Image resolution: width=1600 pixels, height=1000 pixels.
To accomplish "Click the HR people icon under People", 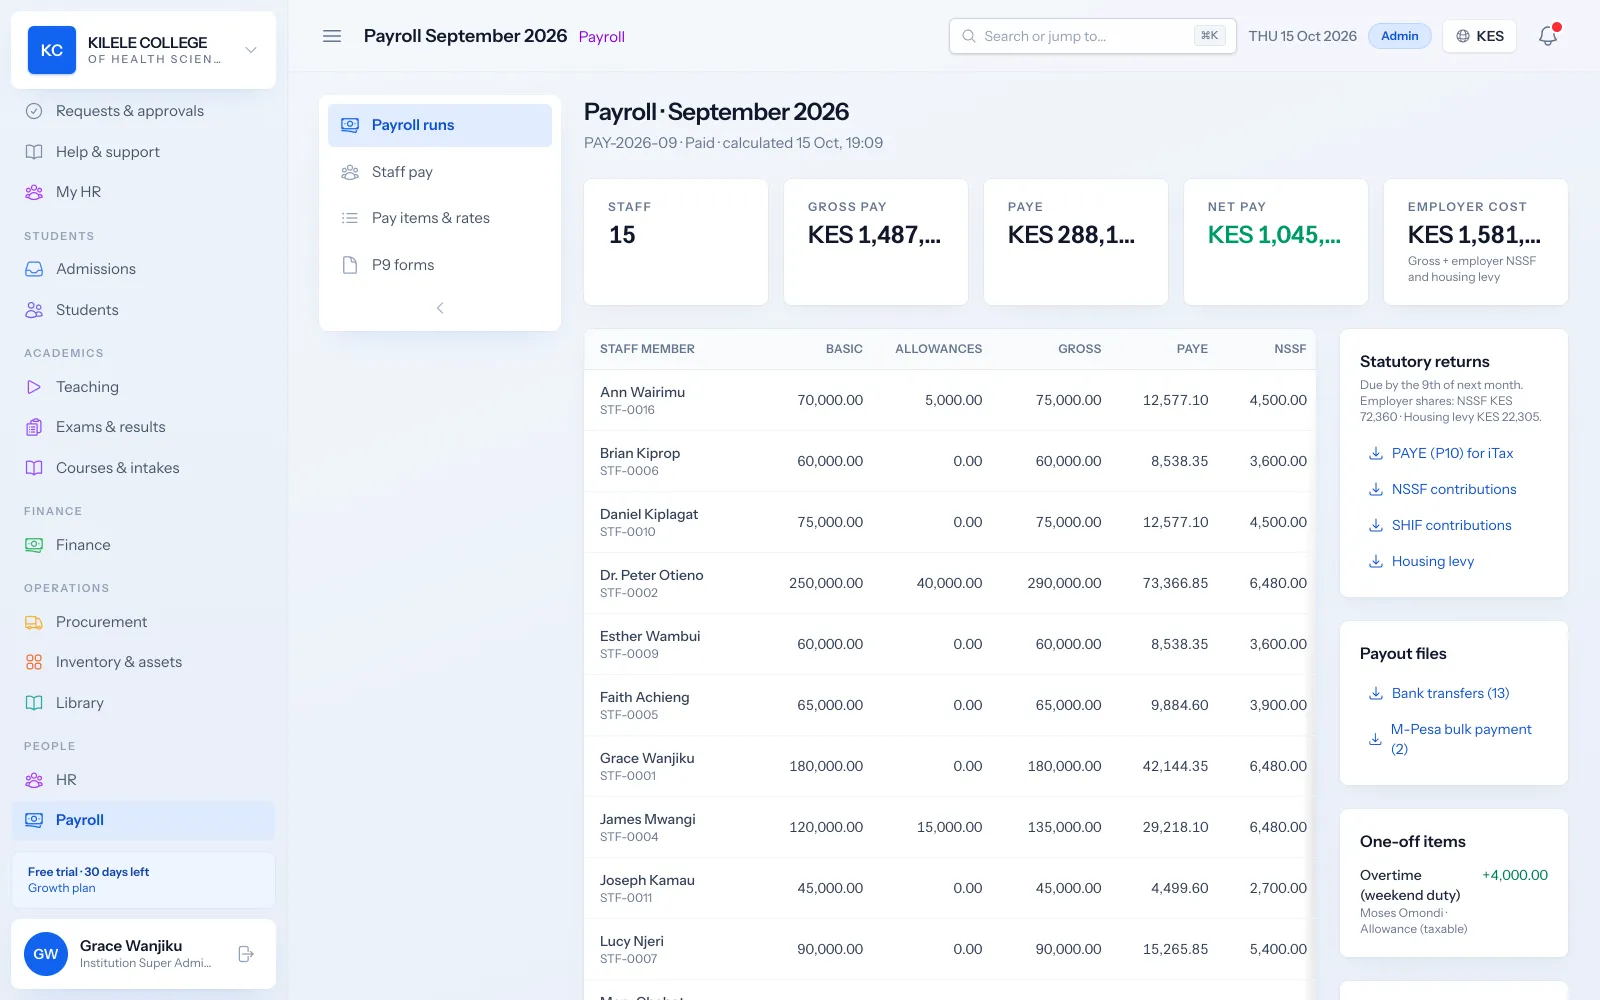I will click(x=34, y=780).
